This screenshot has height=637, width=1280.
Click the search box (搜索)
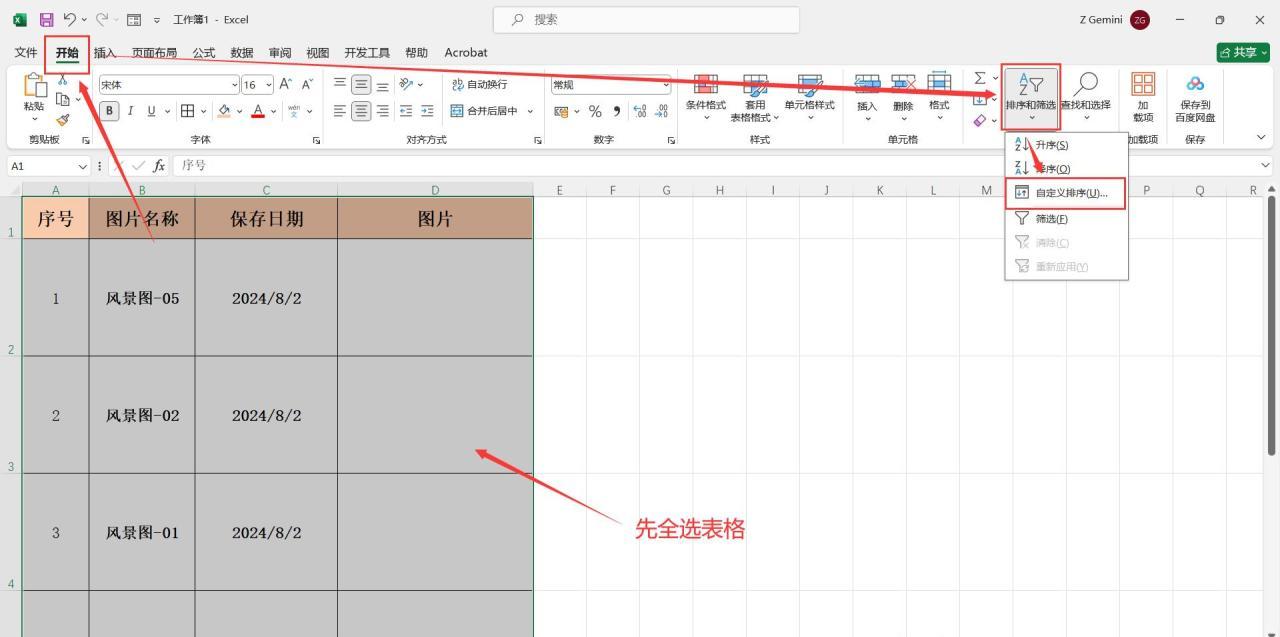646,19
